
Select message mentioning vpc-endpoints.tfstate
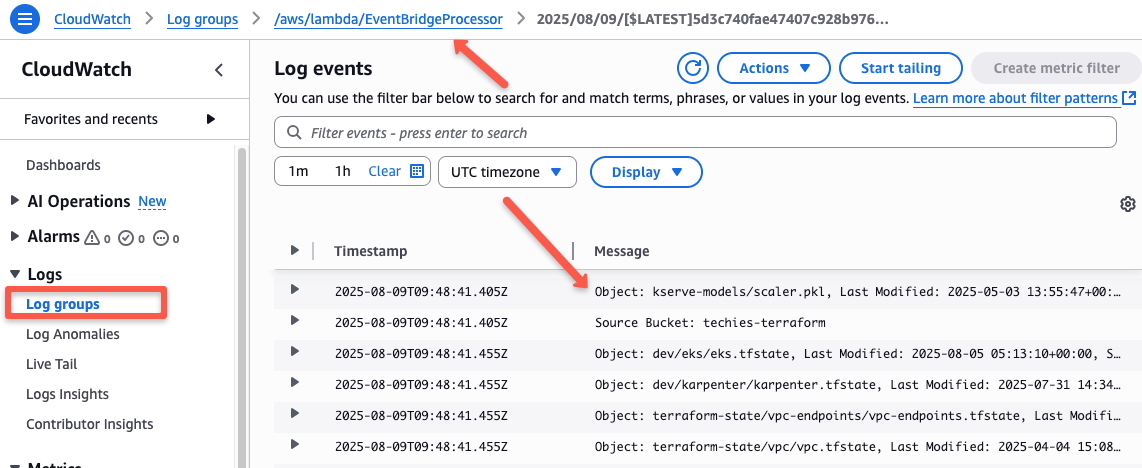click(x=858, y=416)
